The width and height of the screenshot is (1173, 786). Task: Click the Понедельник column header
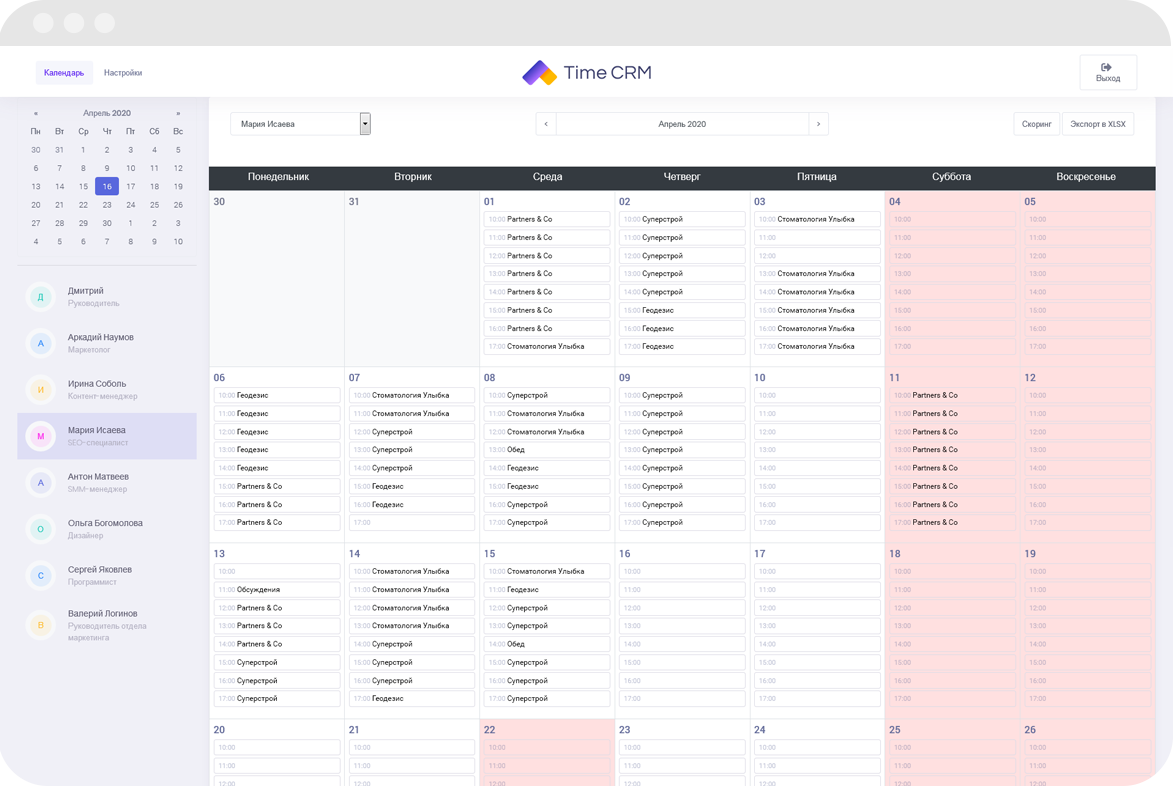tap(278, 176)
